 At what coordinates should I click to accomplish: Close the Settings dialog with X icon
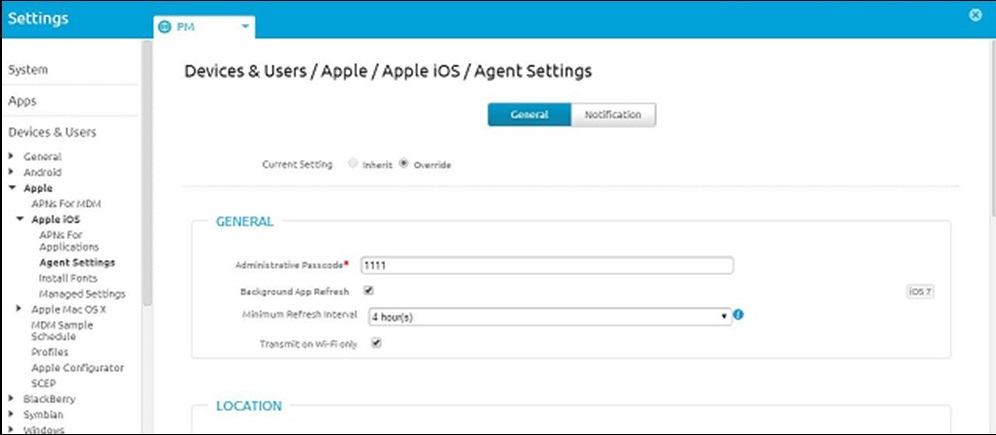976,15
